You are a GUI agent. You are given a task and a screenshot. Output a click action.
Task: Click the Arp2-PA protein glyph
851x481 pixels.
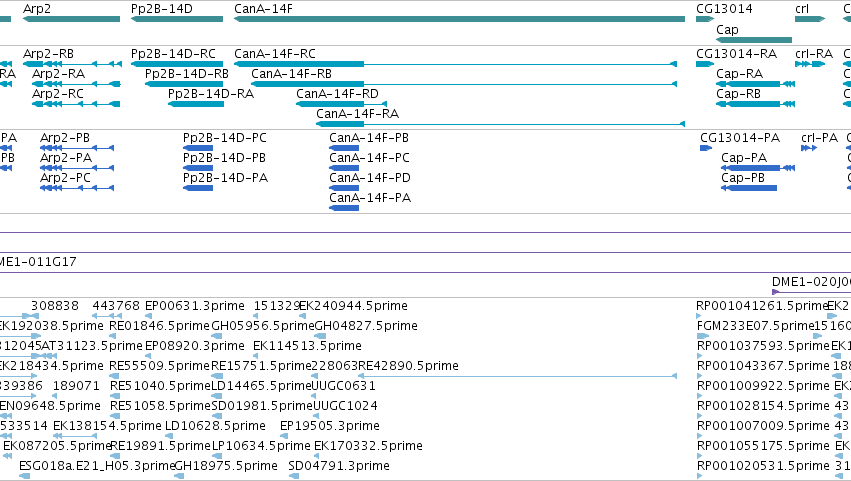click(x=77, y=168)
